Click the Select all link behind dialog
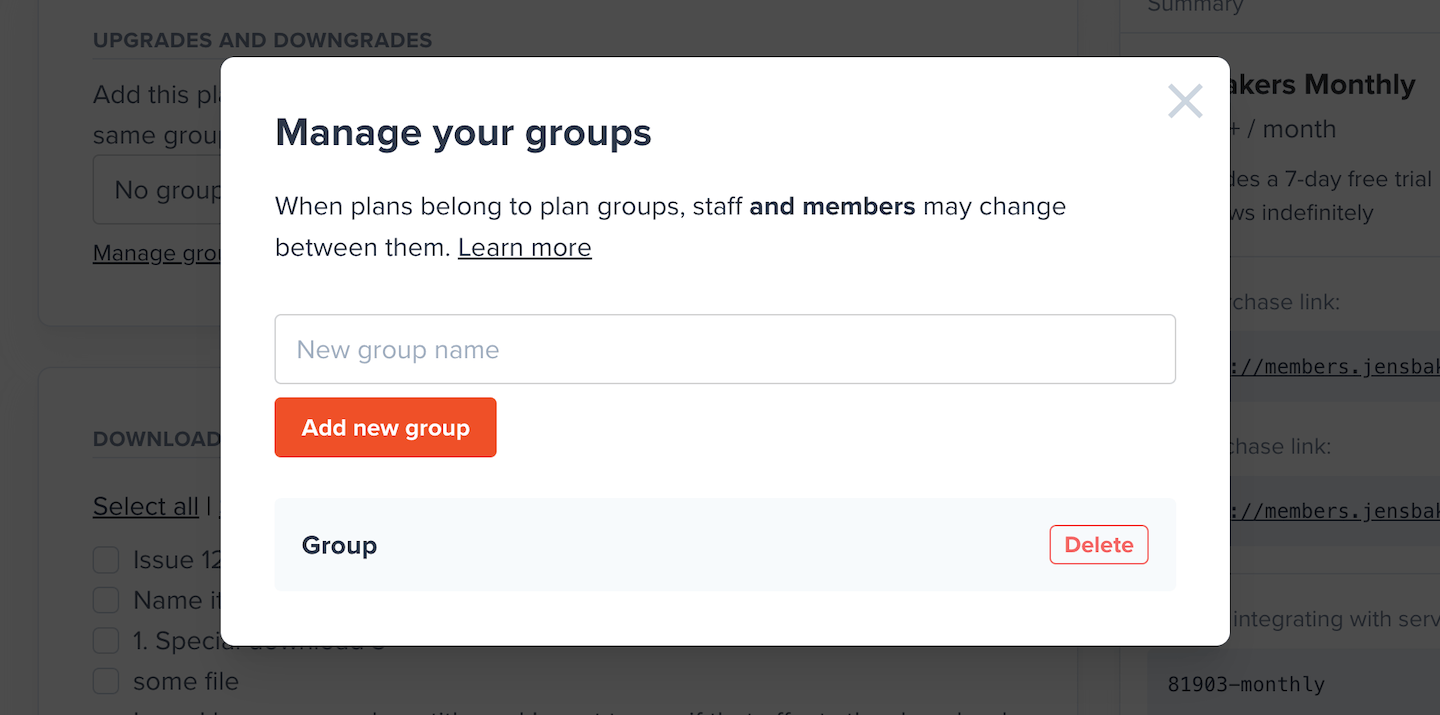The image size is (1440, 715). coord(146,506)
